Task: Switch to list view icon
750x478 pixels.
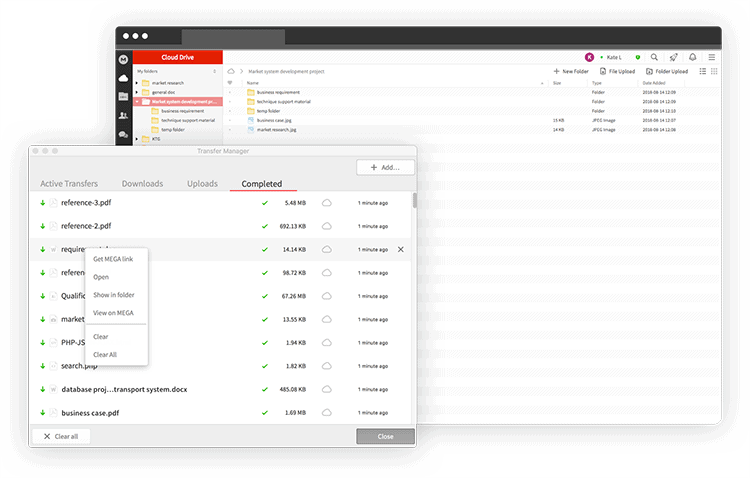Action: 703,71
